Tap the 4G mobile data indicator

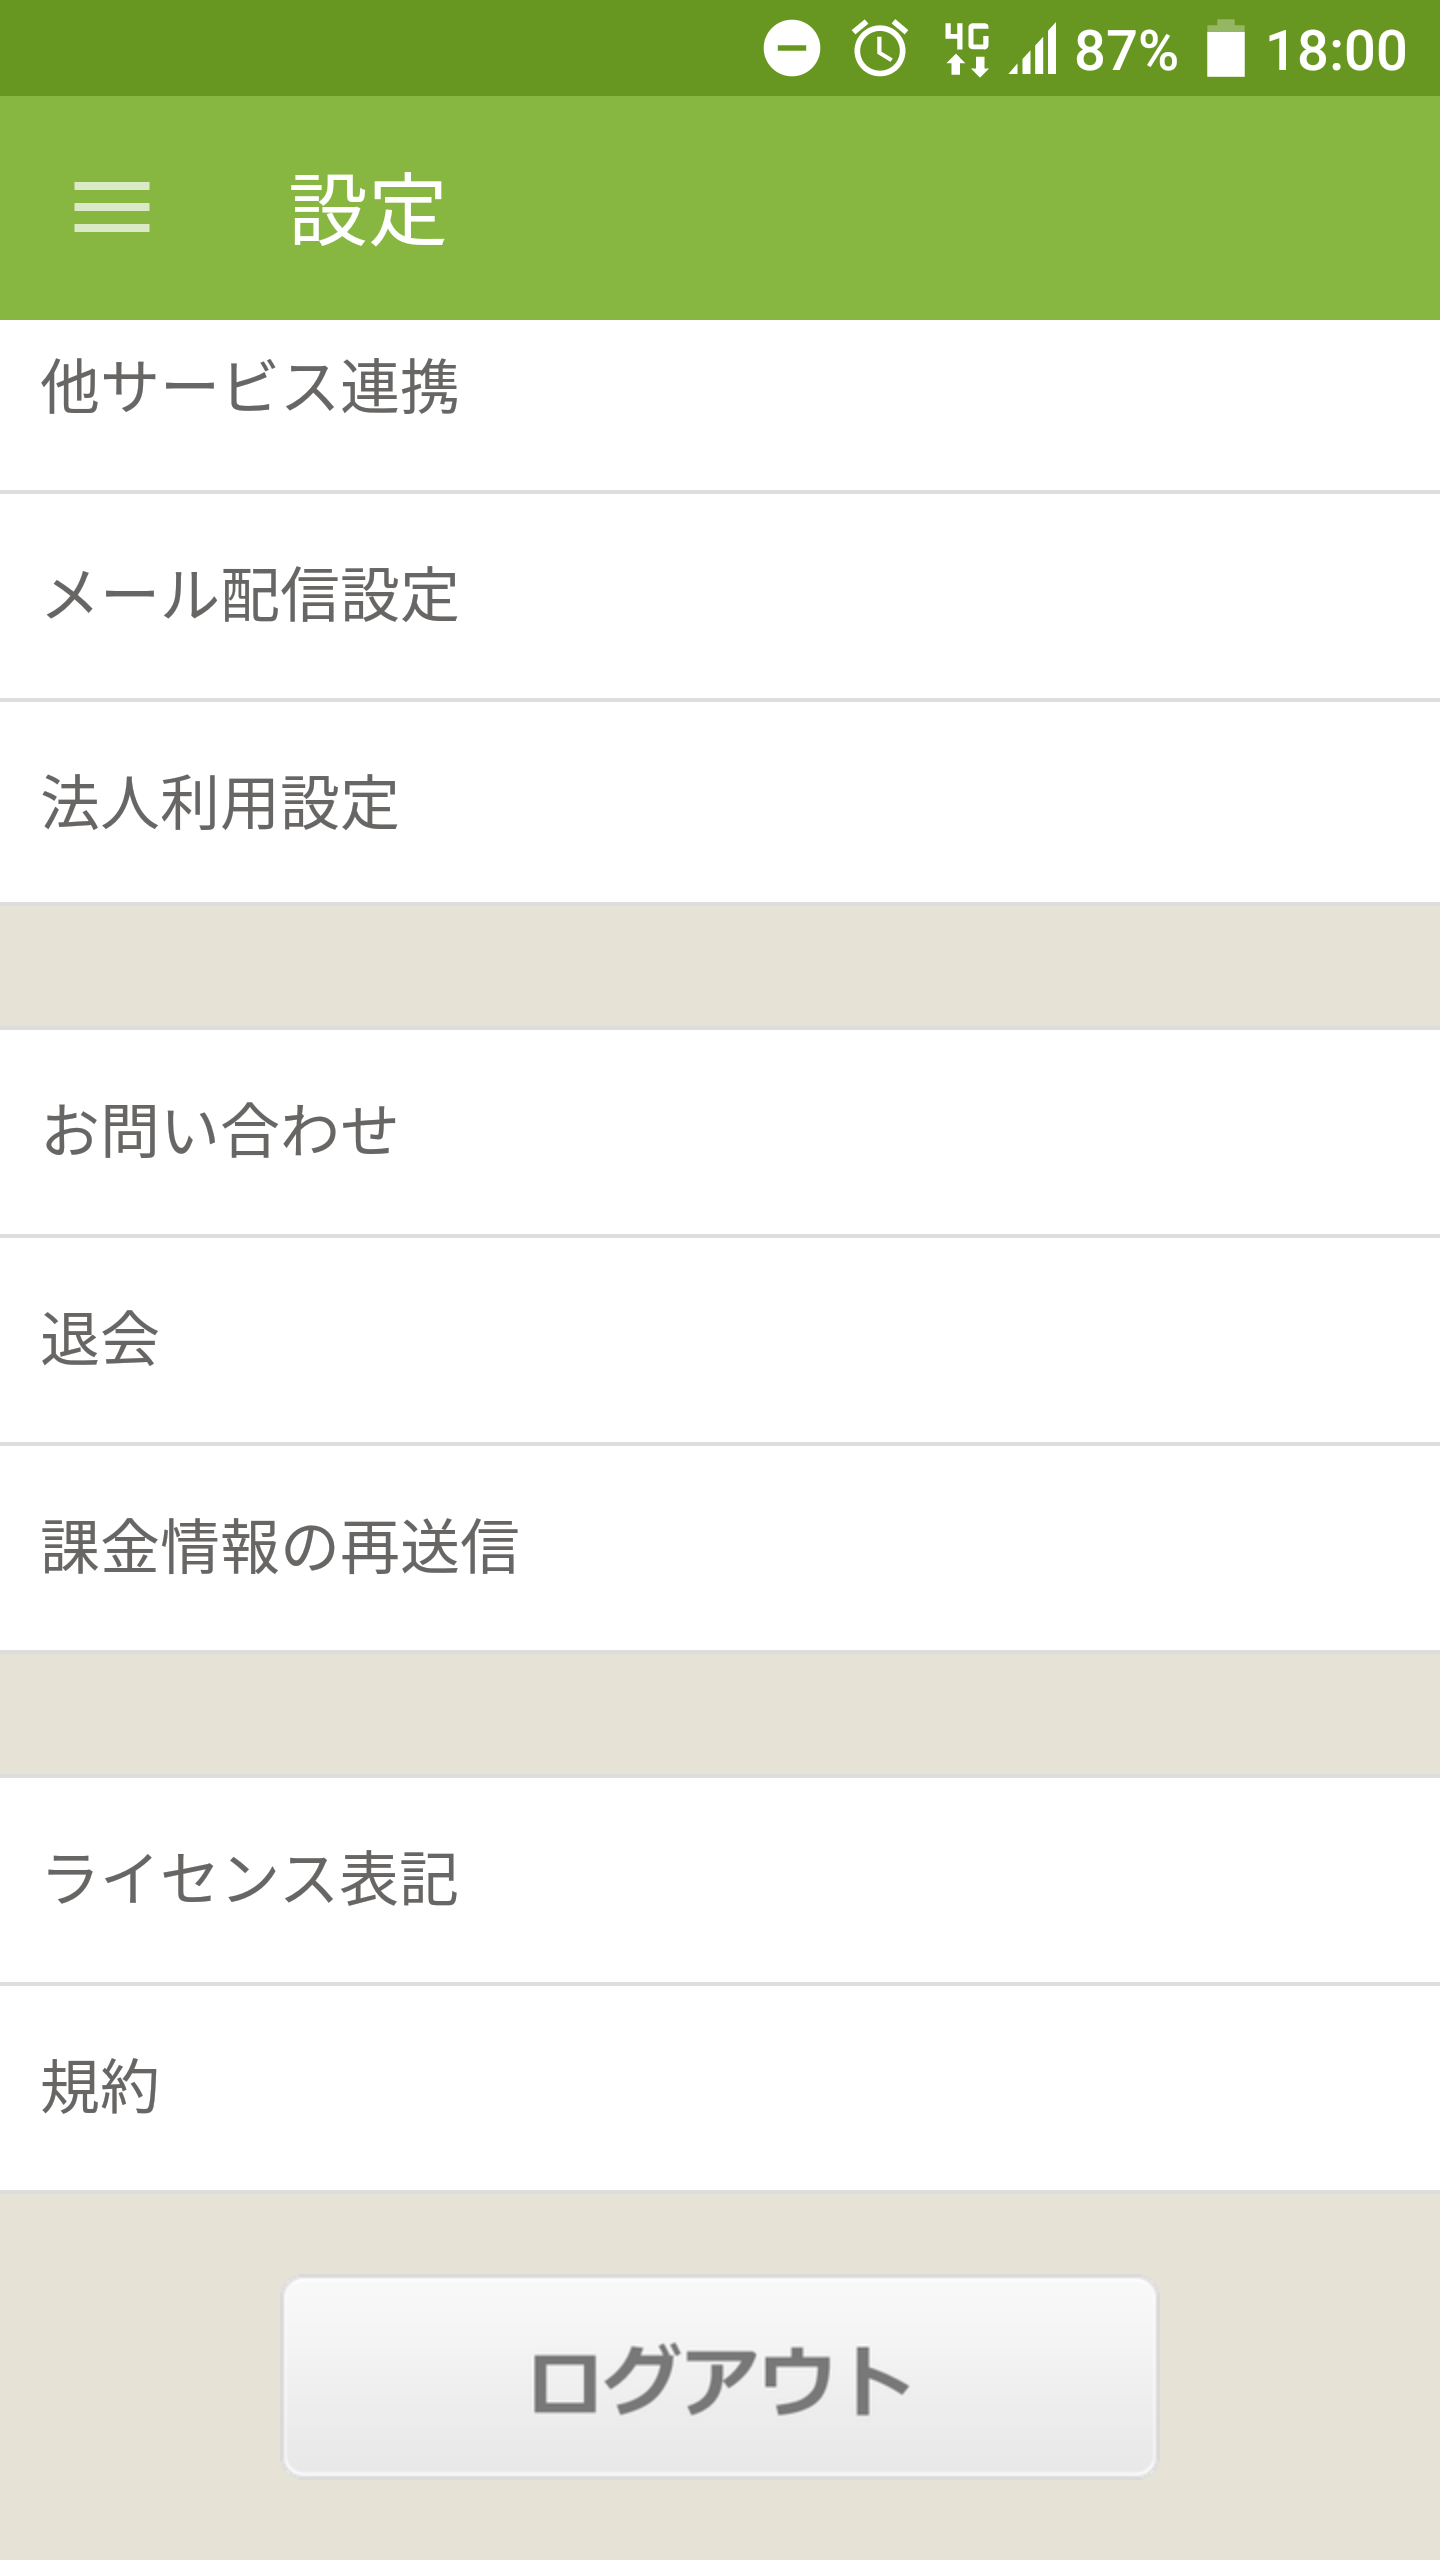[x=966, y=49]
